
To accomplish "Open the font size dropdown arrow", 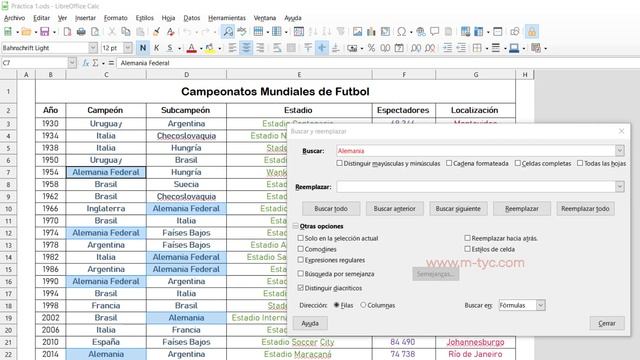I will [128, 48].
